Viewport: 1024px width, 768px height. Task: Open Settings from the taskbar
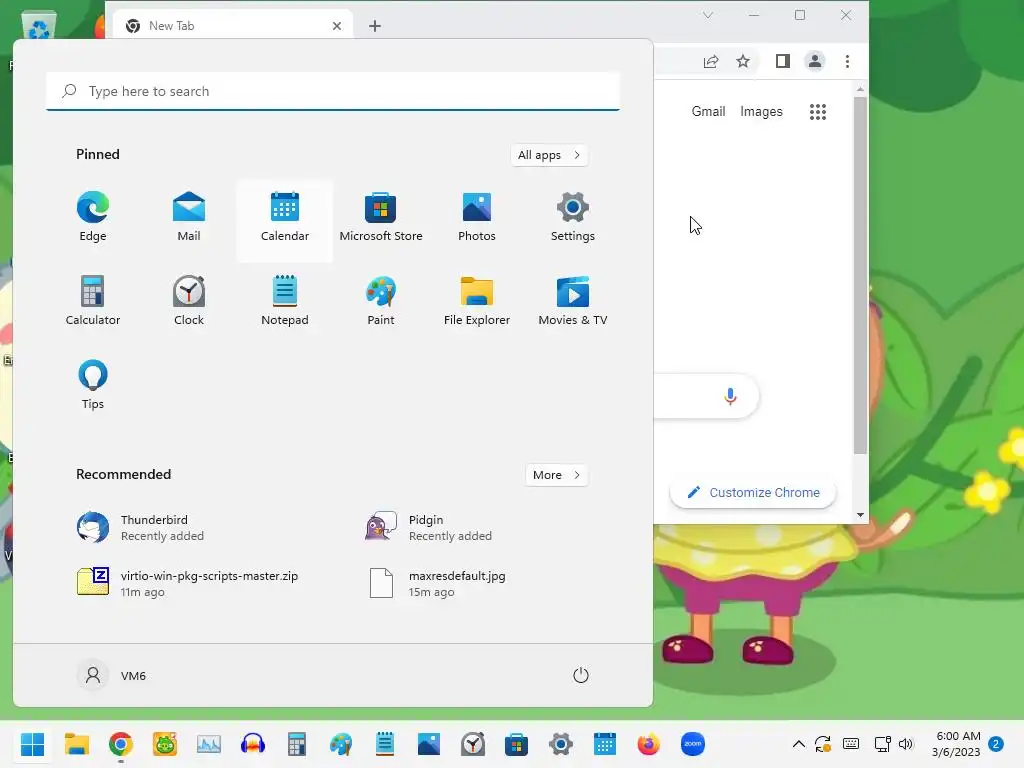[560, 744]
